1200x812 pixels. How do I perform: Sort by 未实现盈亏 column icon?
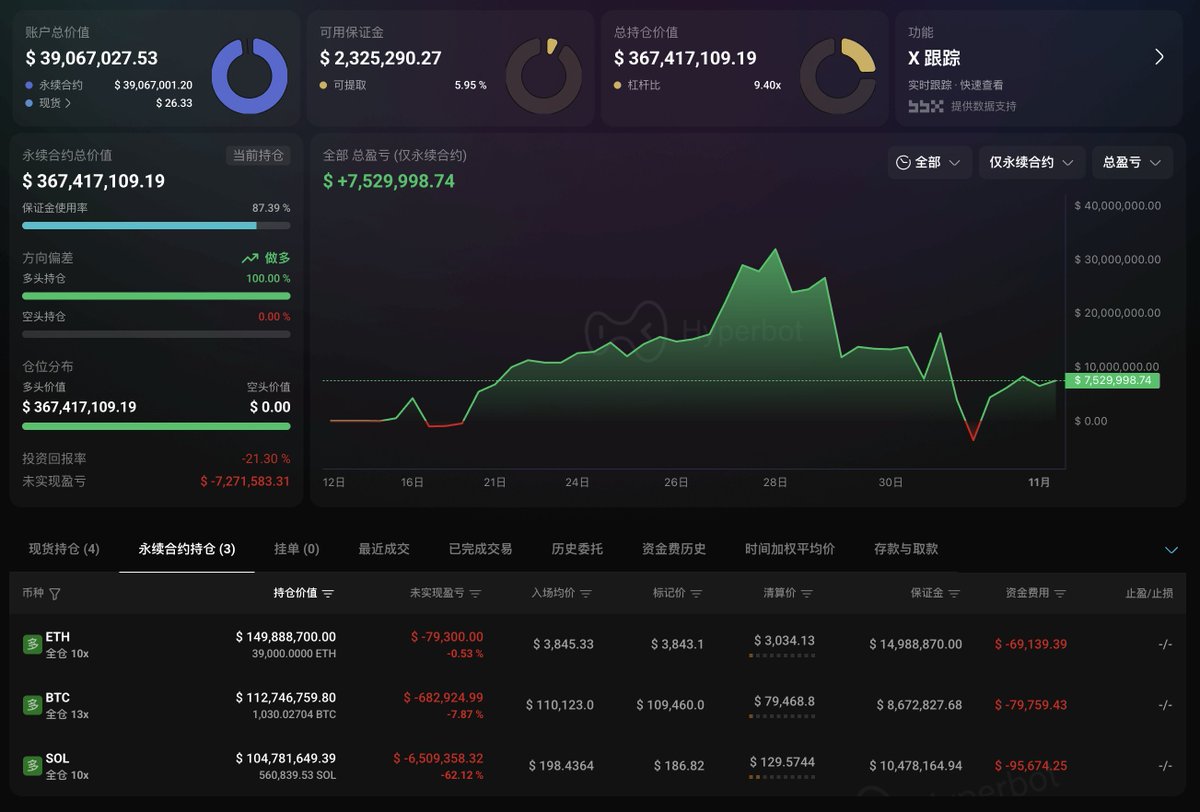[x=475, y=594]
